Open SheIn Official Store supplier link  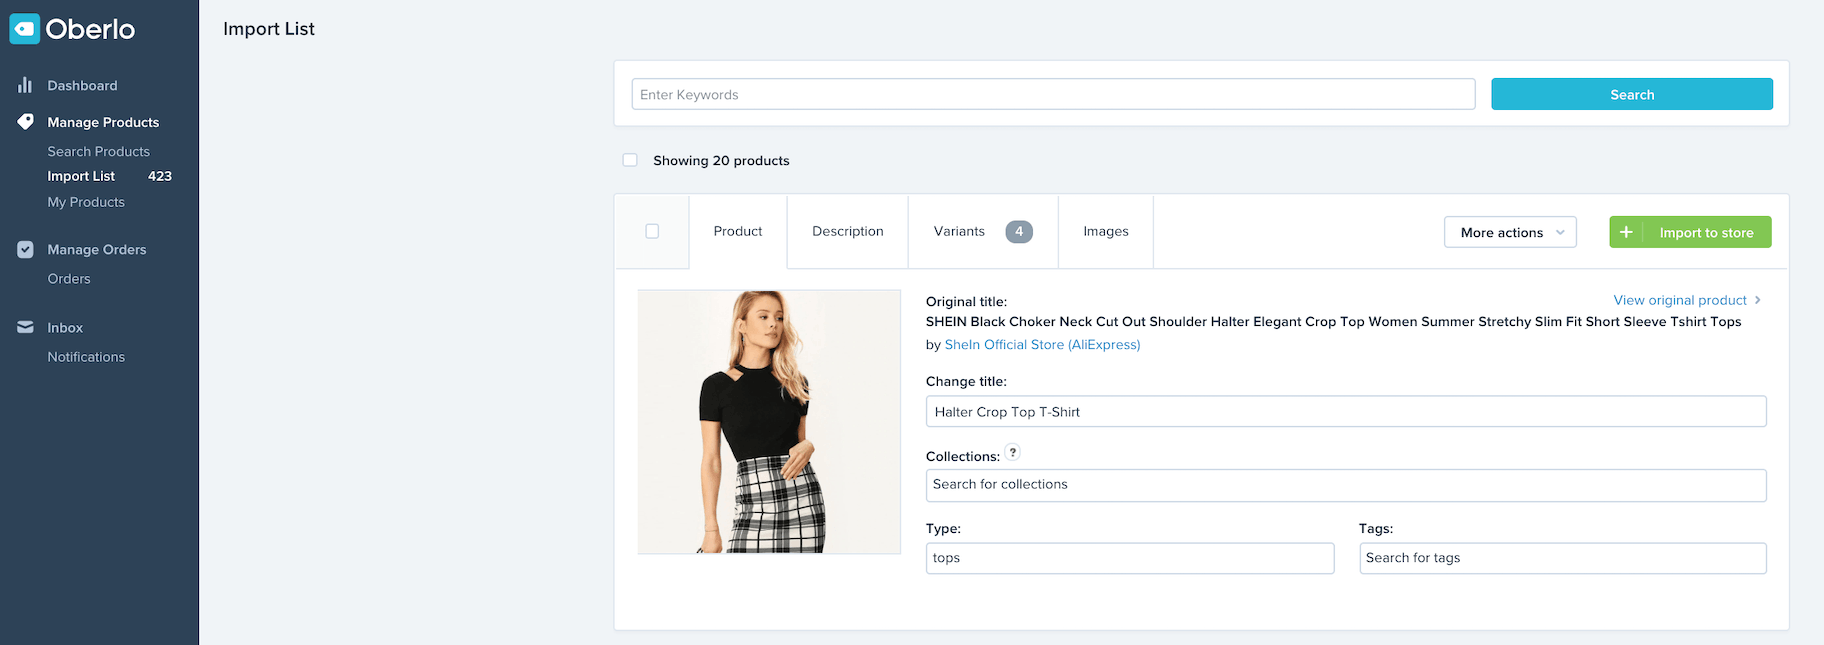pyautogui.click(x=1042, y=344)
